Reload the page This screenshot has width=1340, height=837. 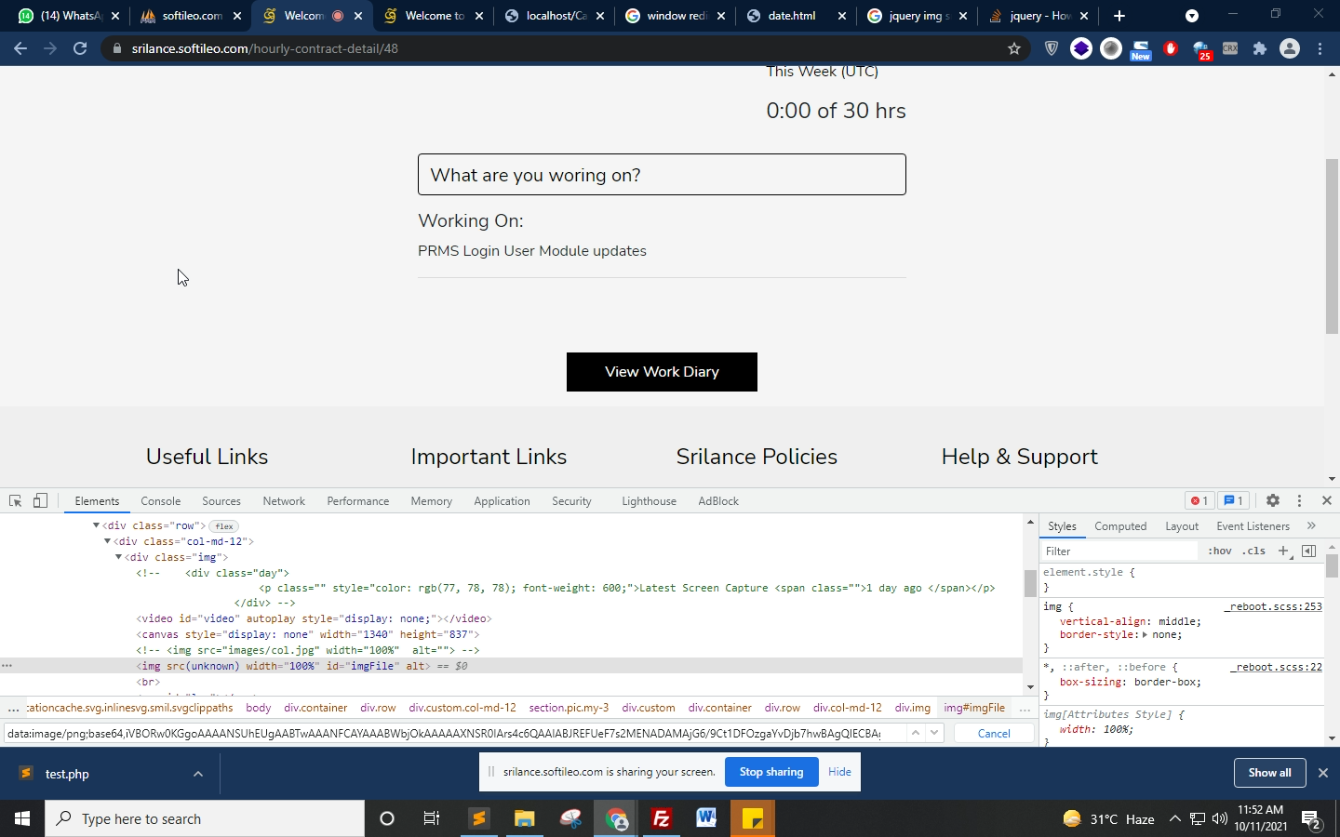click(x=80, y=48)
